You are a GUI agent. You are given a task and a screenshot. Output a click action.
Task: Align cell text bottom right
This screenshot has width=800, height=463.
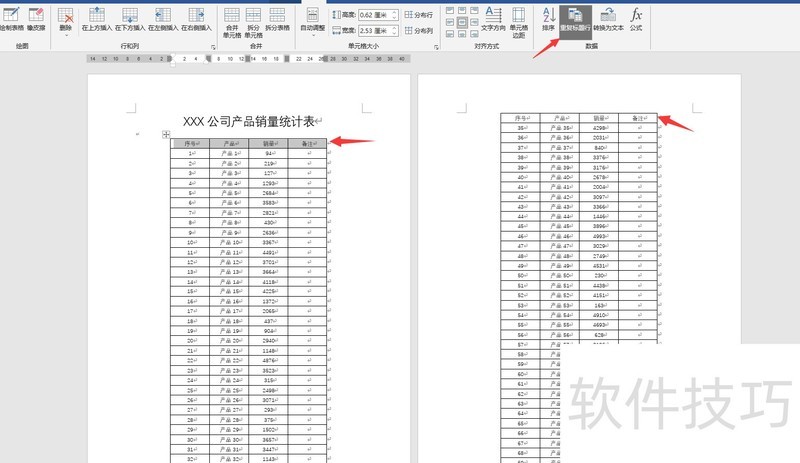(x=474, y=34)
